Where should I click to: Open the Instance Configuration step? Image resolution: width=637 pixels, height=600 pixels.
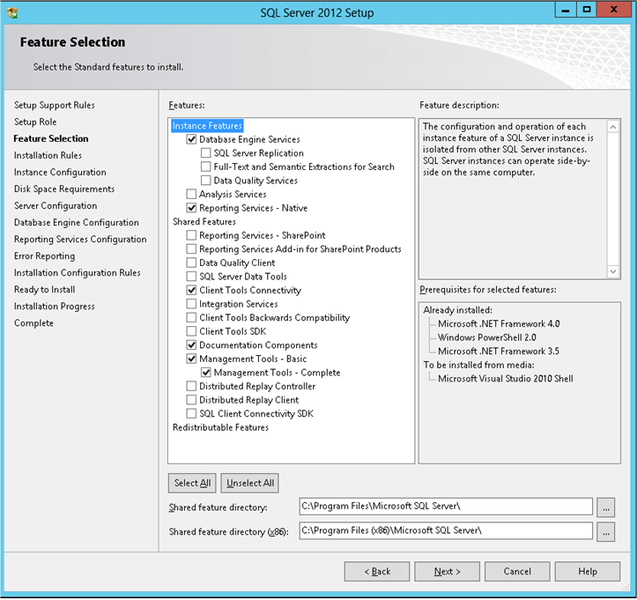[59, 172]
